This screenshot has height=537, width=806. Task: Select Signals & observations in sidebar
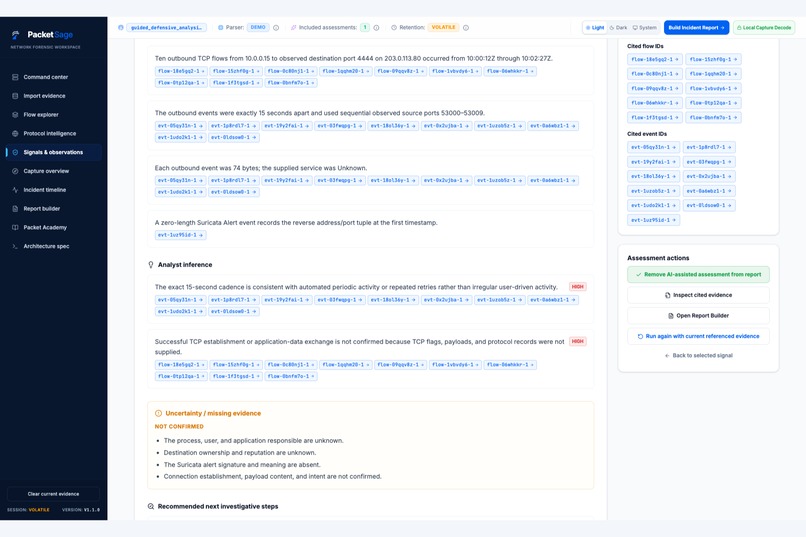coord(53,153)
